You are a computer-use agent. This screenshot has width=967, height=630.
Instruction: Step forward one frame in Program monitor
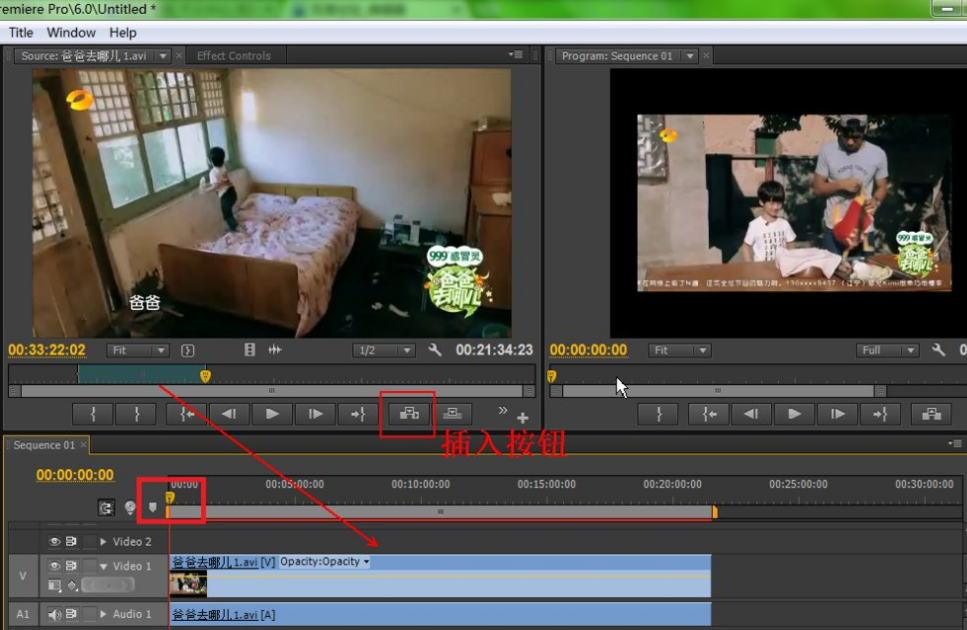point(837,414)
